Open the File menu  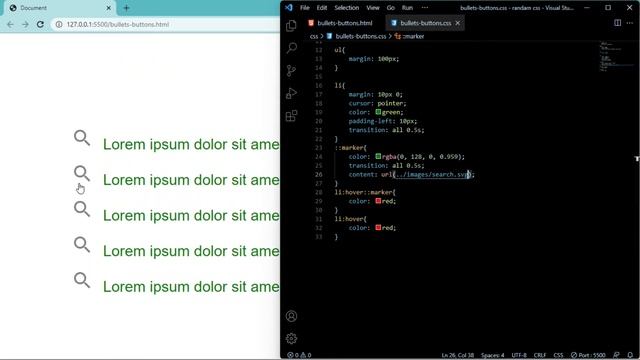[x=304, y=8]
